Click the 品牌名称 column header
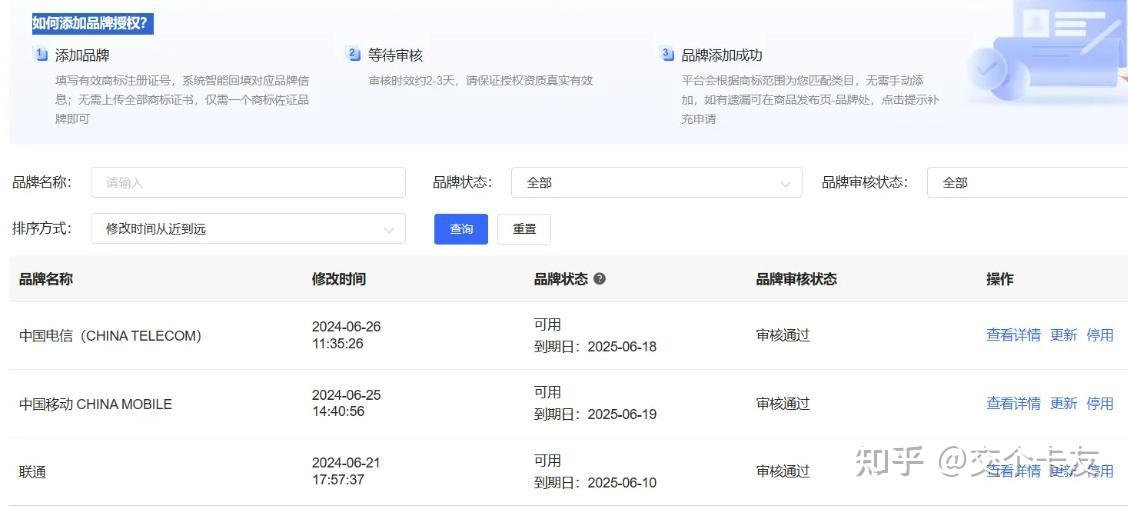 (x=46, y=279)
